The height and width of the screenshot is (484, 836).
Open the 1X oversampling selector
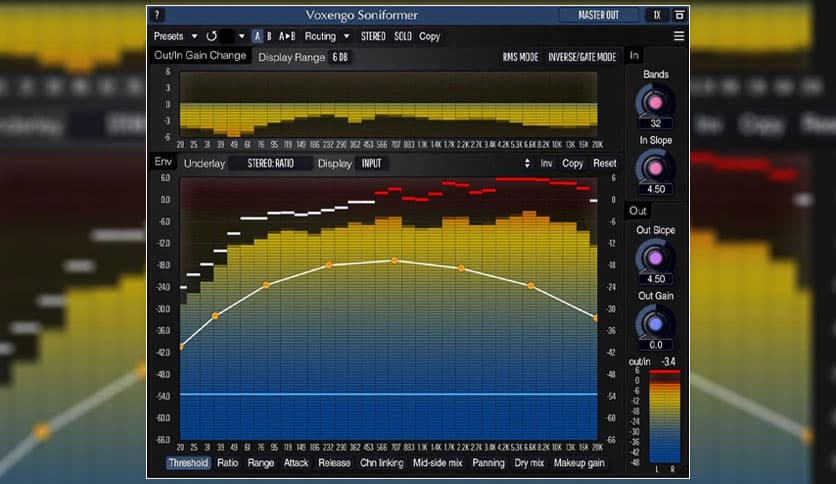(x=657, y=15)
